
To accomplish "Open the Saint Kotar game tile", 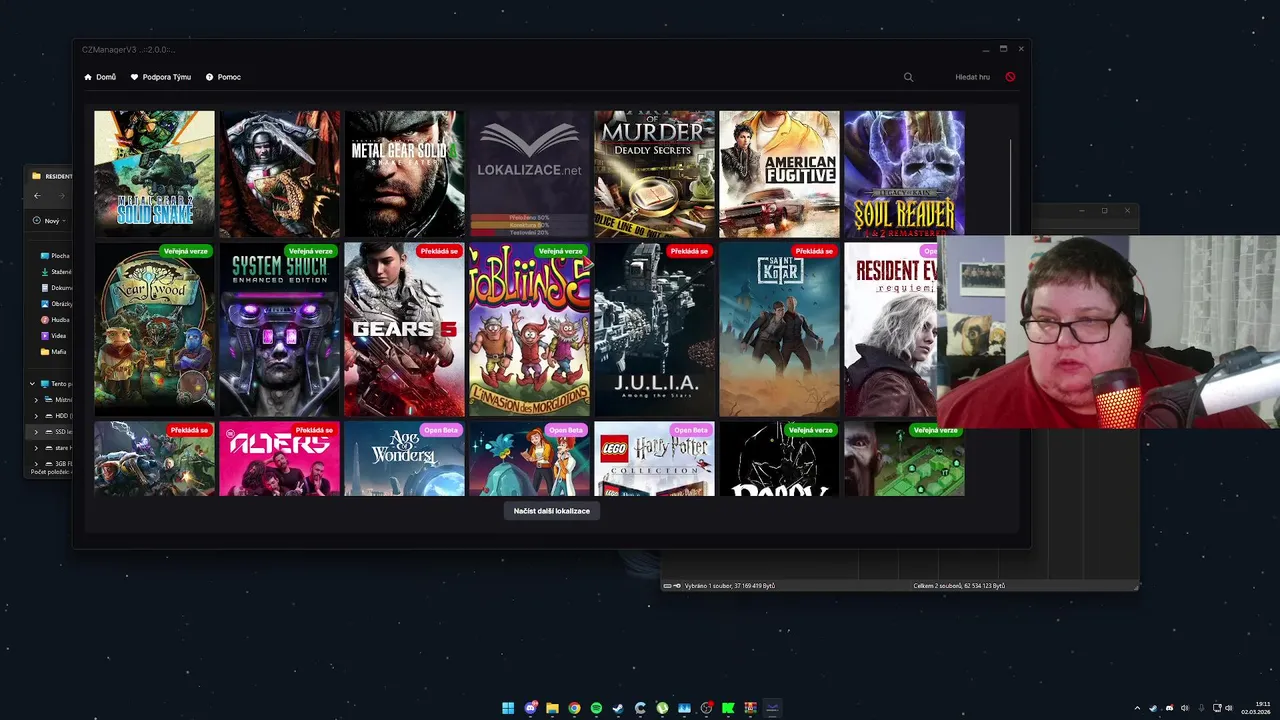I will click(x=779, y=330).
